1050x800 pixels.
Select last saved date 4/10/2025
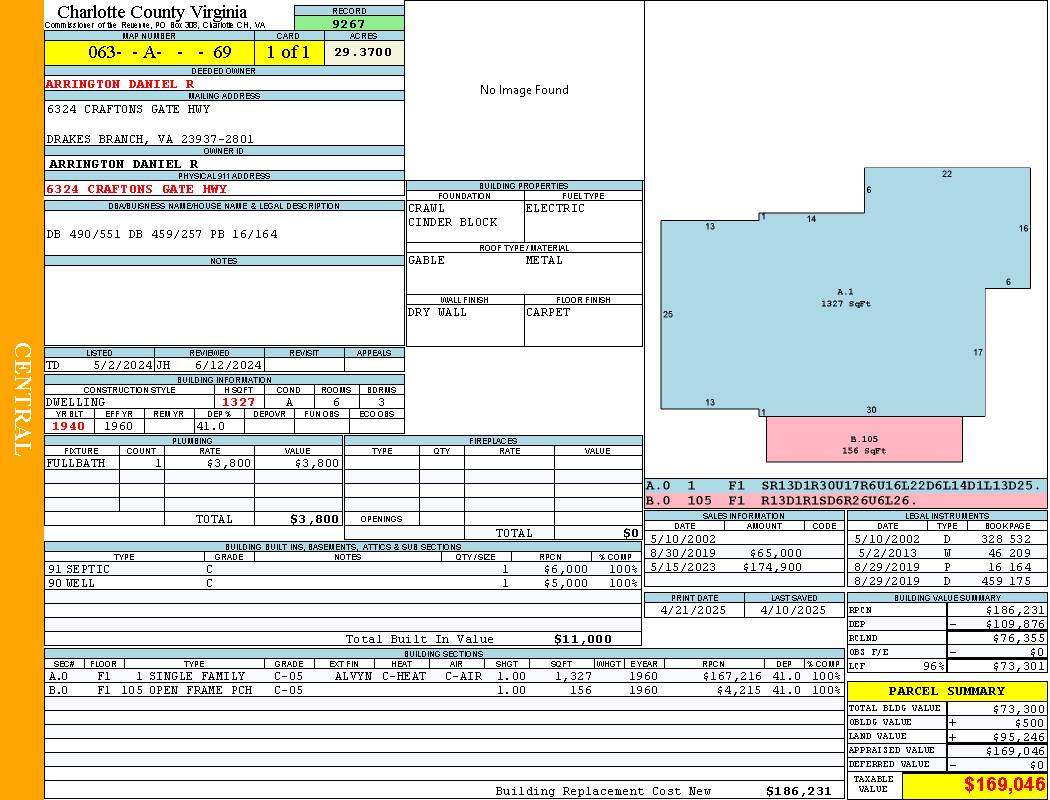794,610
